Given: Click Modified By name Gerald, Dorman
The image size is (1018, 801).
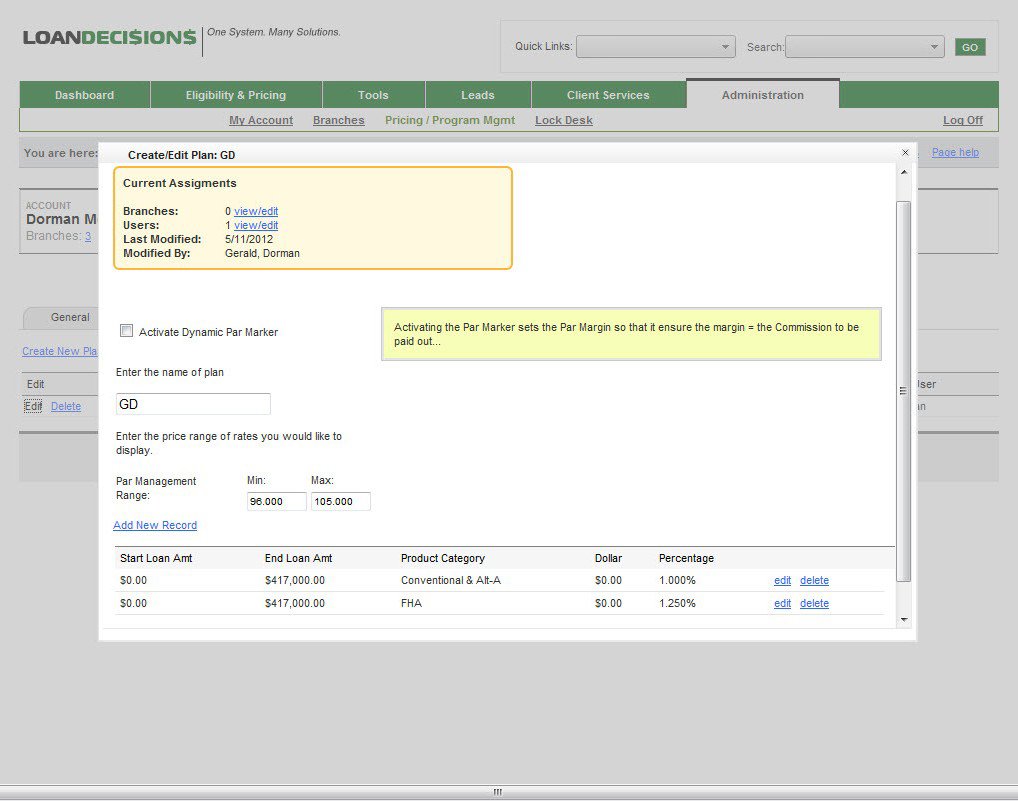Looking at the screenshot, I should pyautogui.click(x=262, y=253).
